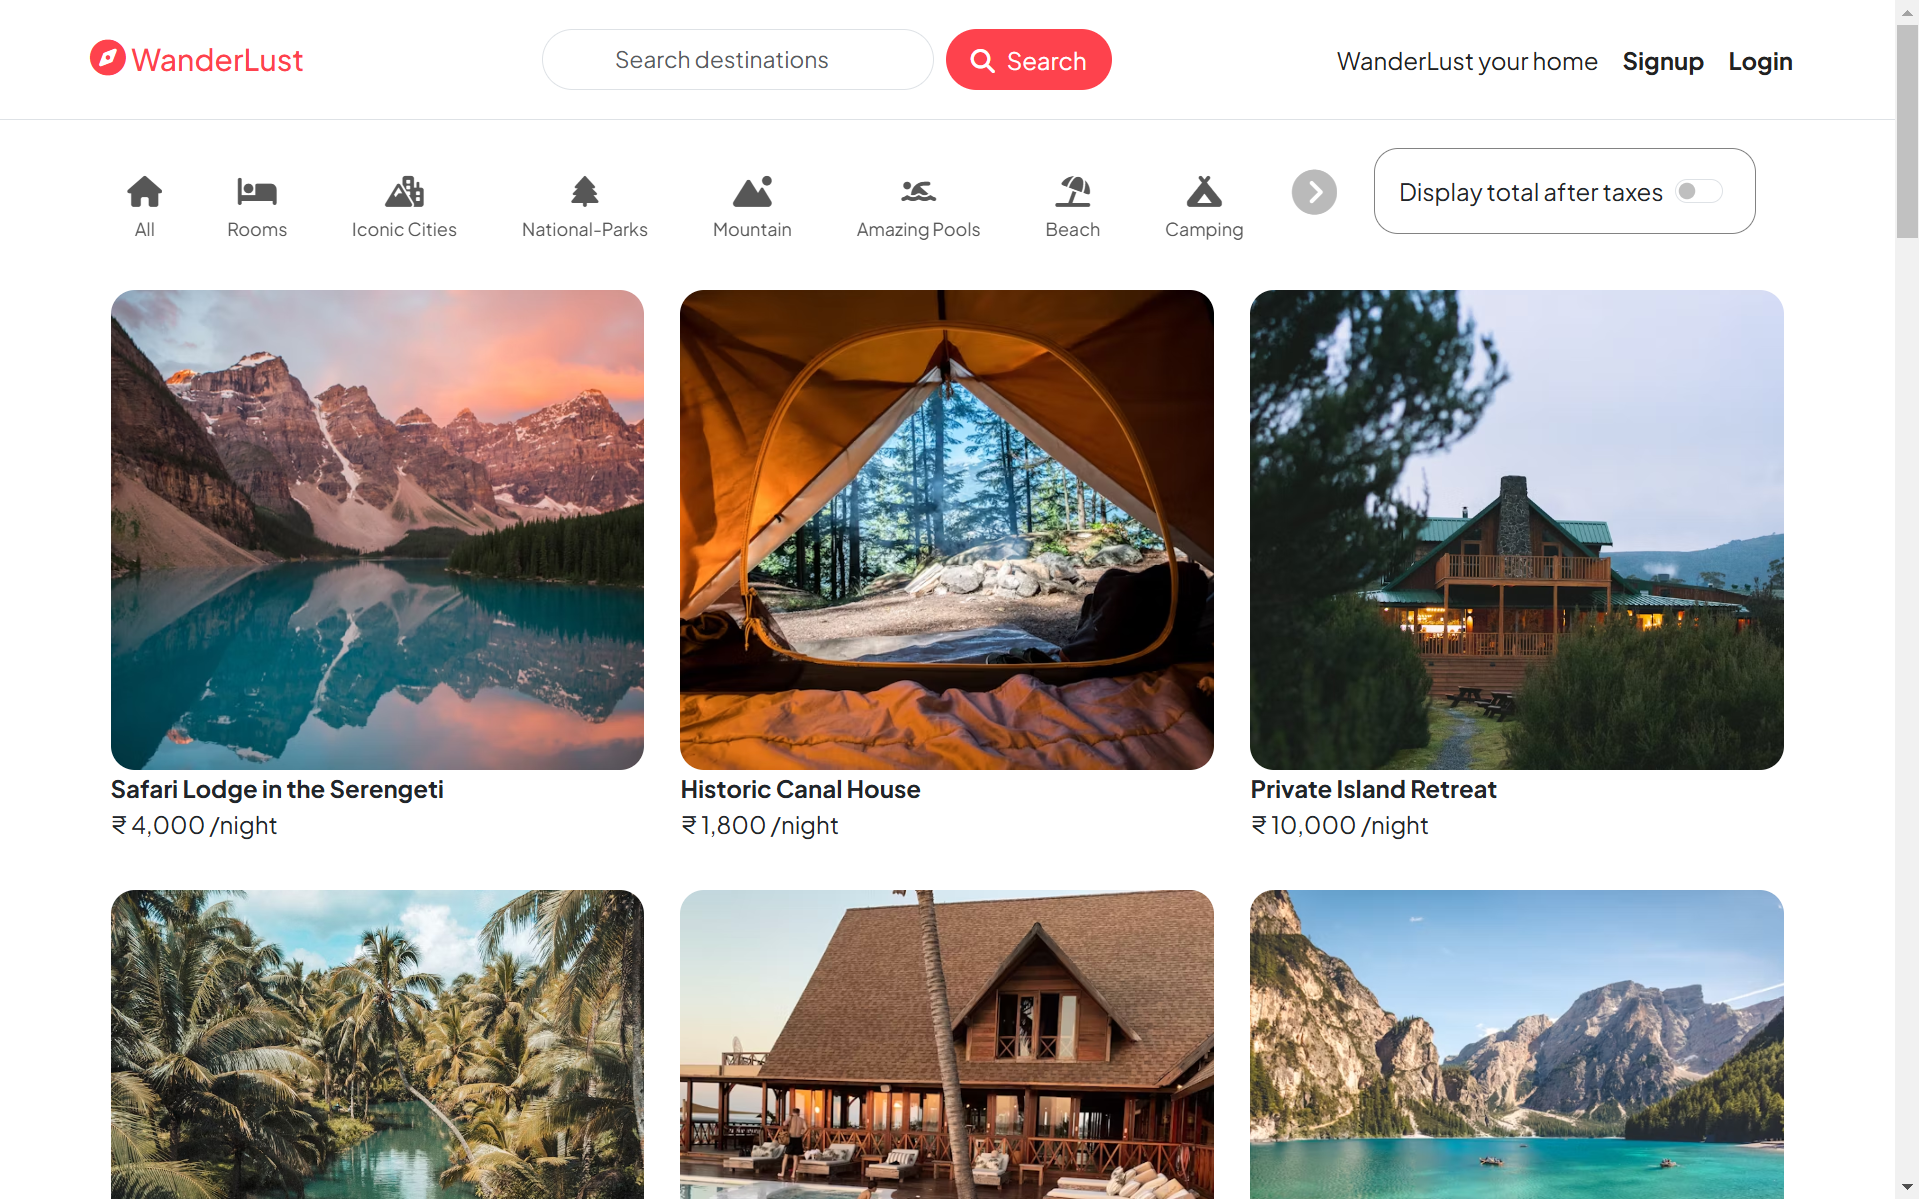Image resolution: width=1919 pixels, height=1199 pixels.
Task: Open the Signup page link
Action: pyautogui.click(x=1662, y=62)
